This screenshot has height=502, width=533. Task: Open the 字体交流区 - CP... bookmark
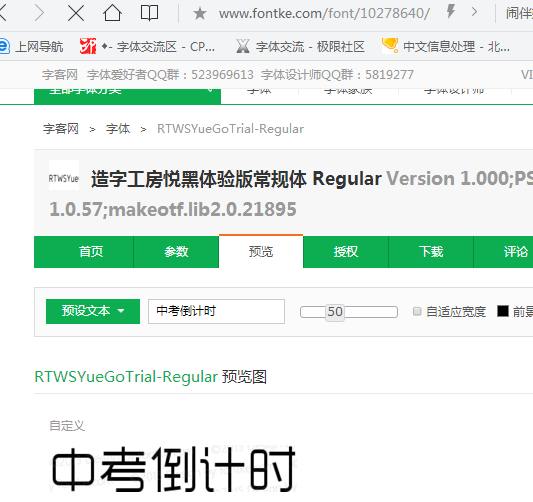(x=147, y=47)
